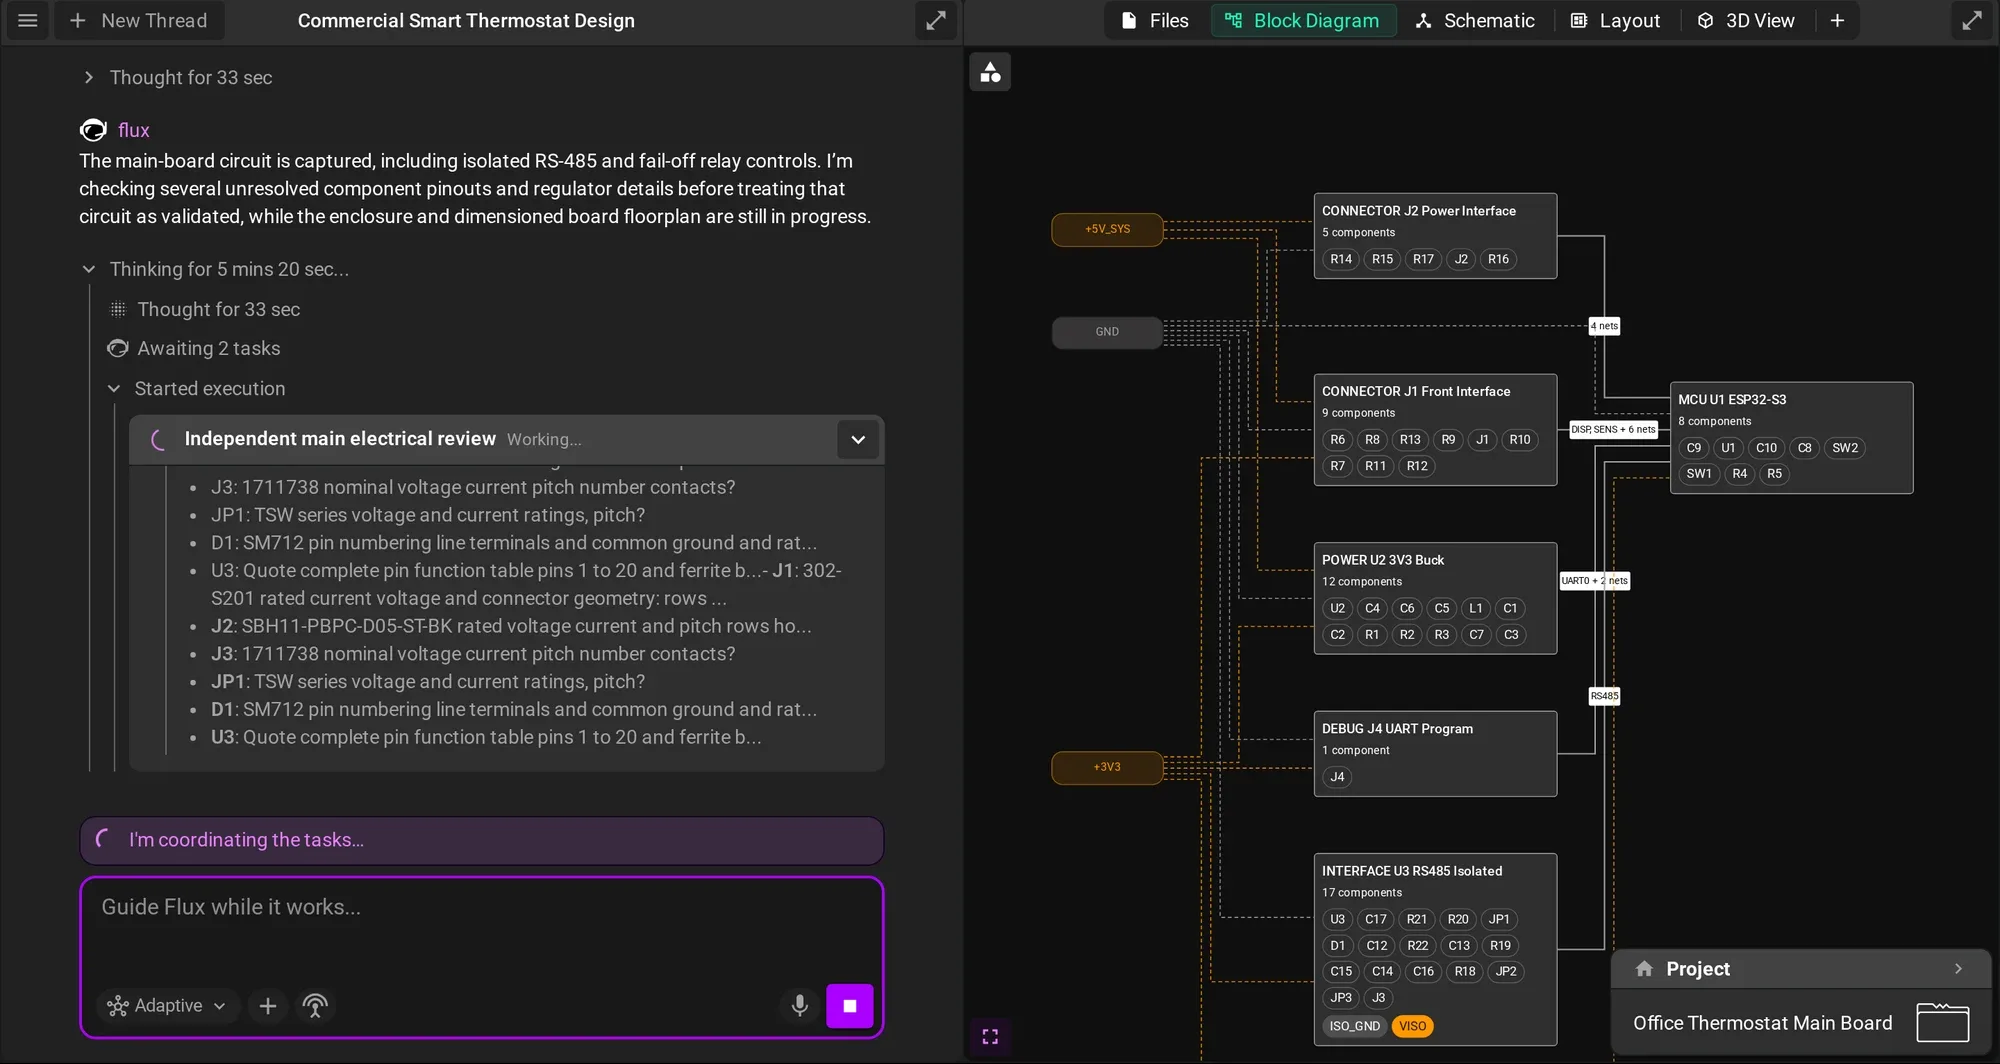Screen dimensions: 2000x1064
Task: Add a new view tab with plus
Action: coord(1837,21)
